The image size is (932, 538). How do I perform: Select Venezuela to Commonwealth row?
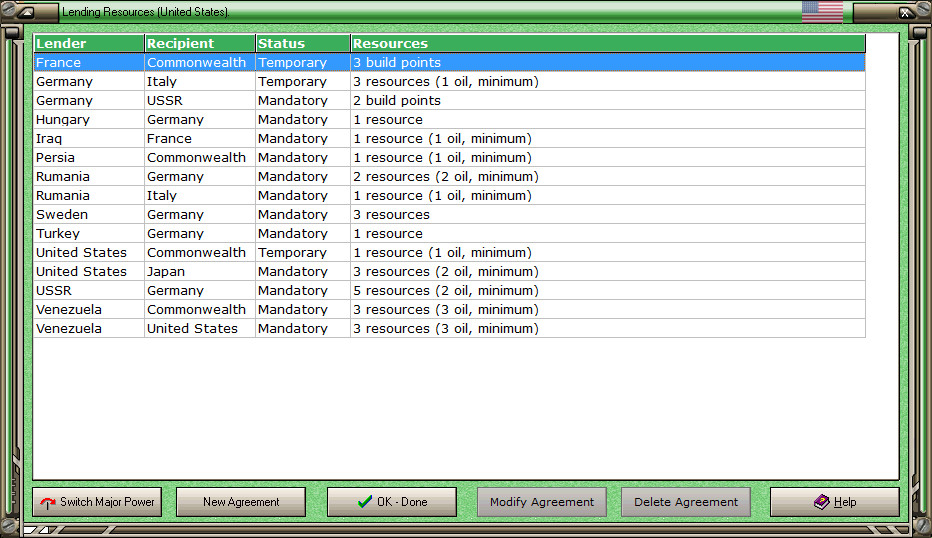point(449,310)
